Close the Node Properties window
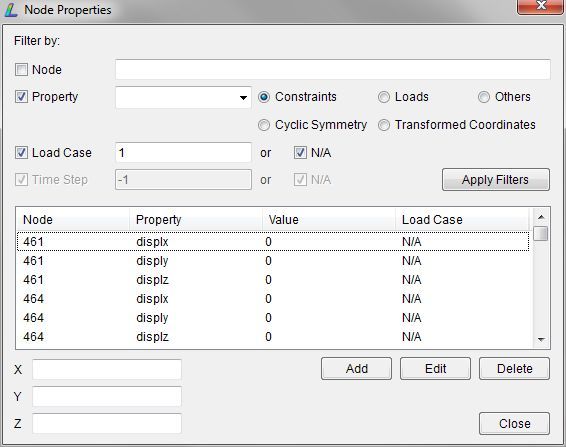The width and height of the screenshot is (566, 447). (x=540, y=6)
